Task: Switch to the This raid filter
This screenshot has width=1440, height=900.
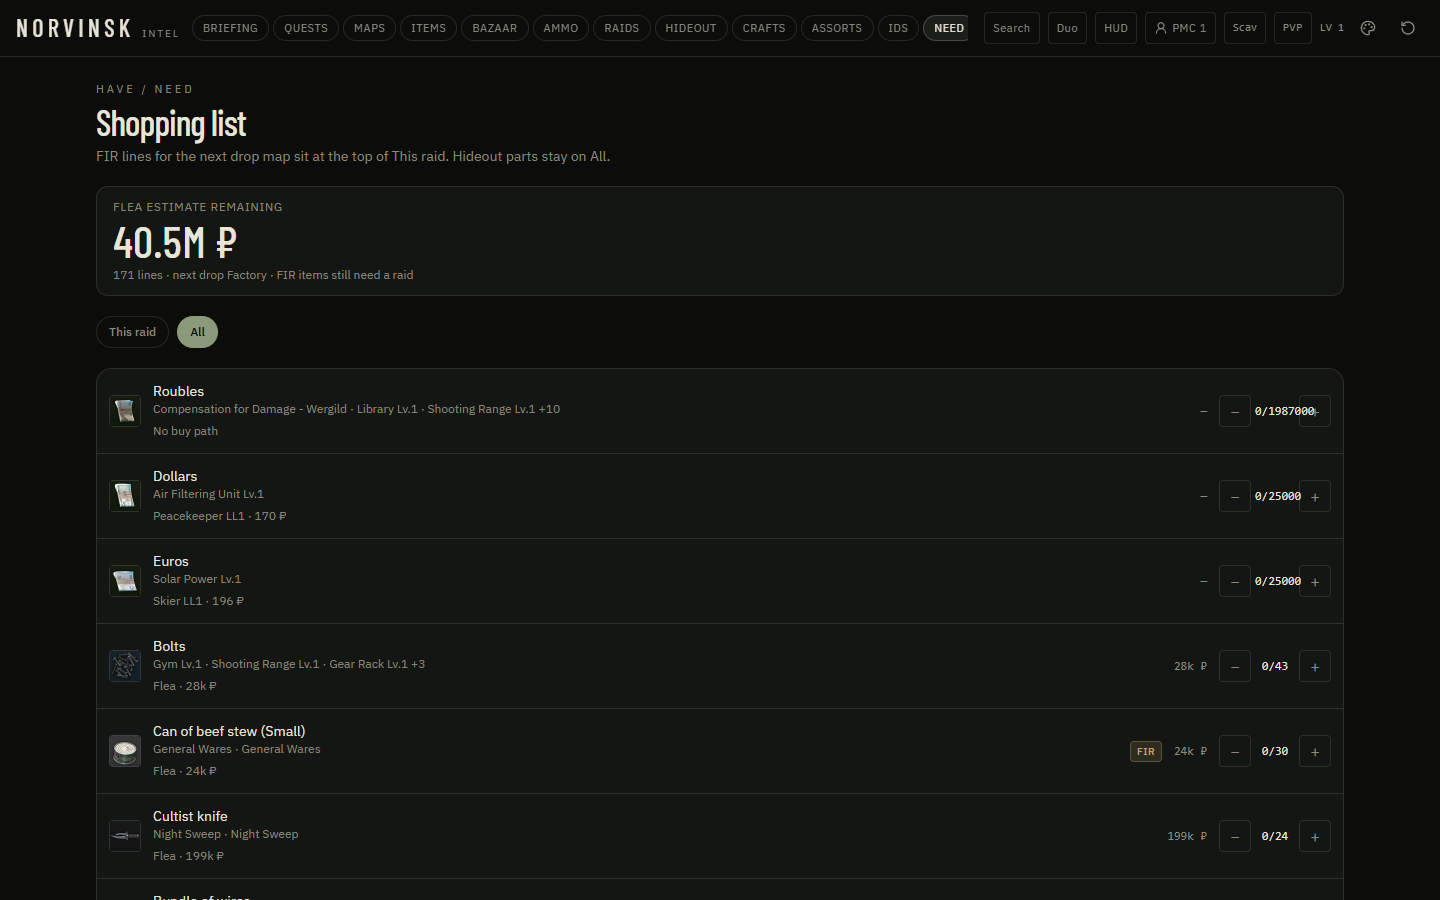Action: [132, 332]
